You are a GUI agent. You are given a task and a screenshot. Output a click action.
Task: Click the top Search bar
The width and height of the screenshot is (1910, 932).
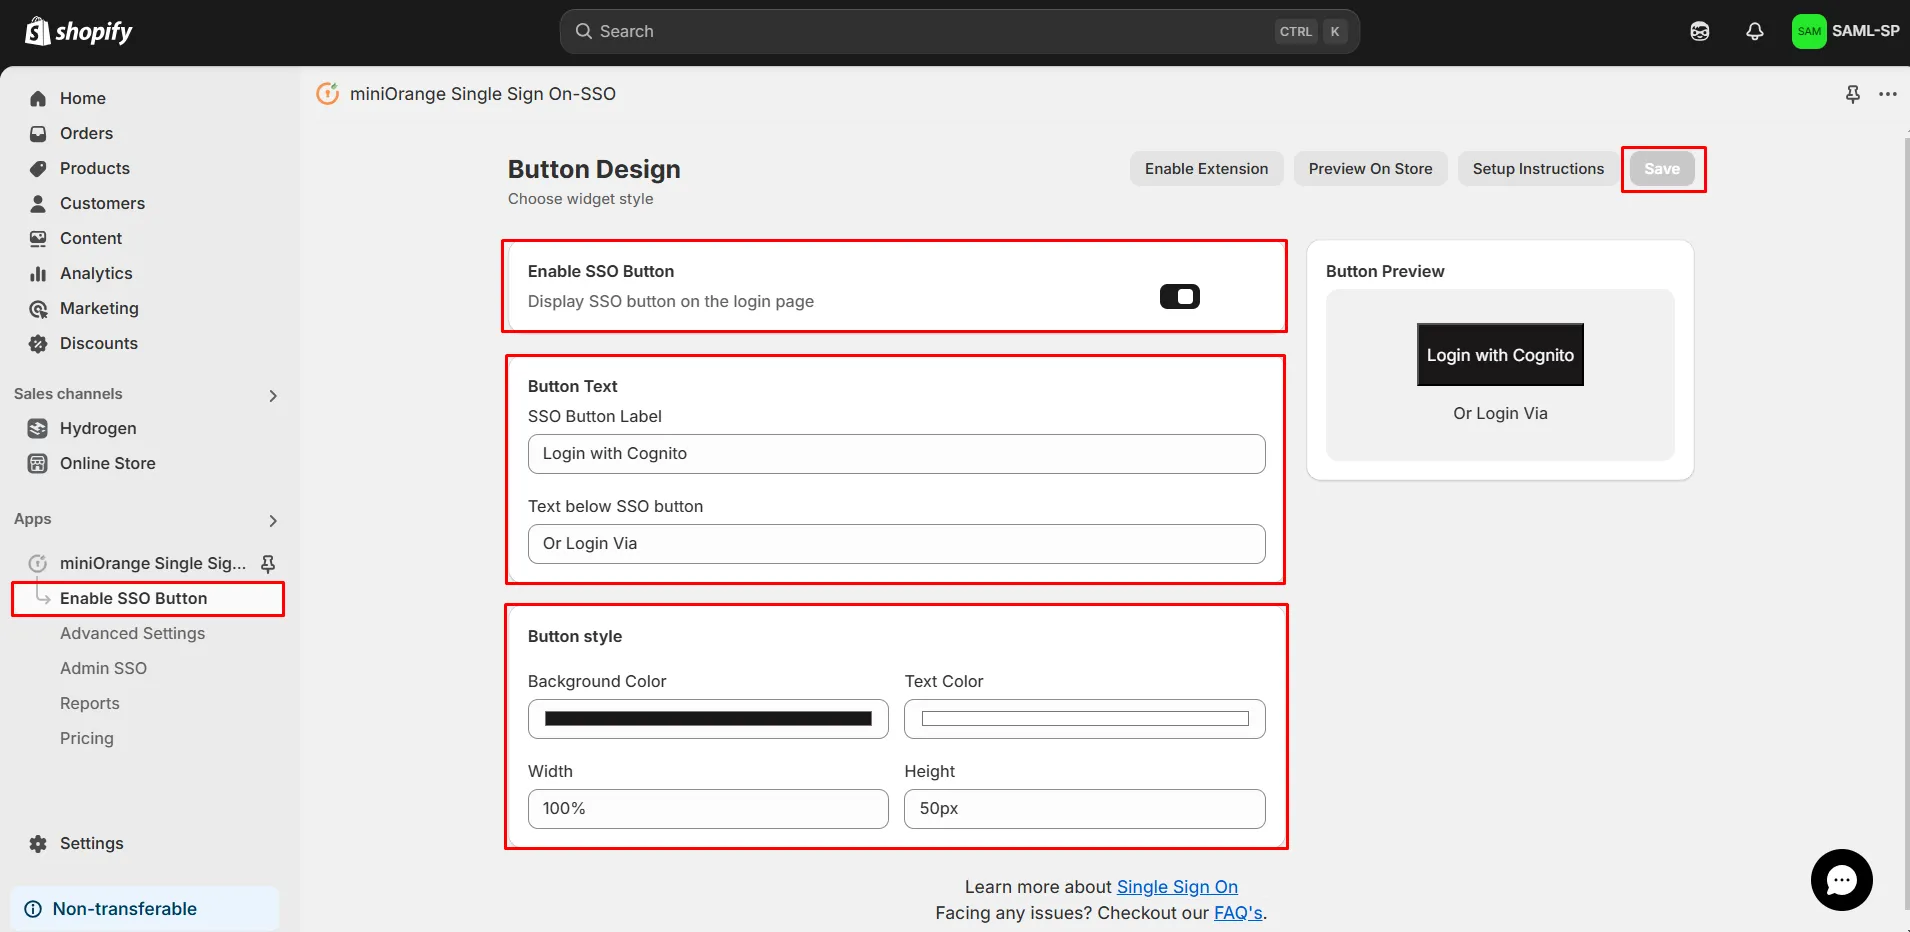pyautogui.click(x=960, y=32)
